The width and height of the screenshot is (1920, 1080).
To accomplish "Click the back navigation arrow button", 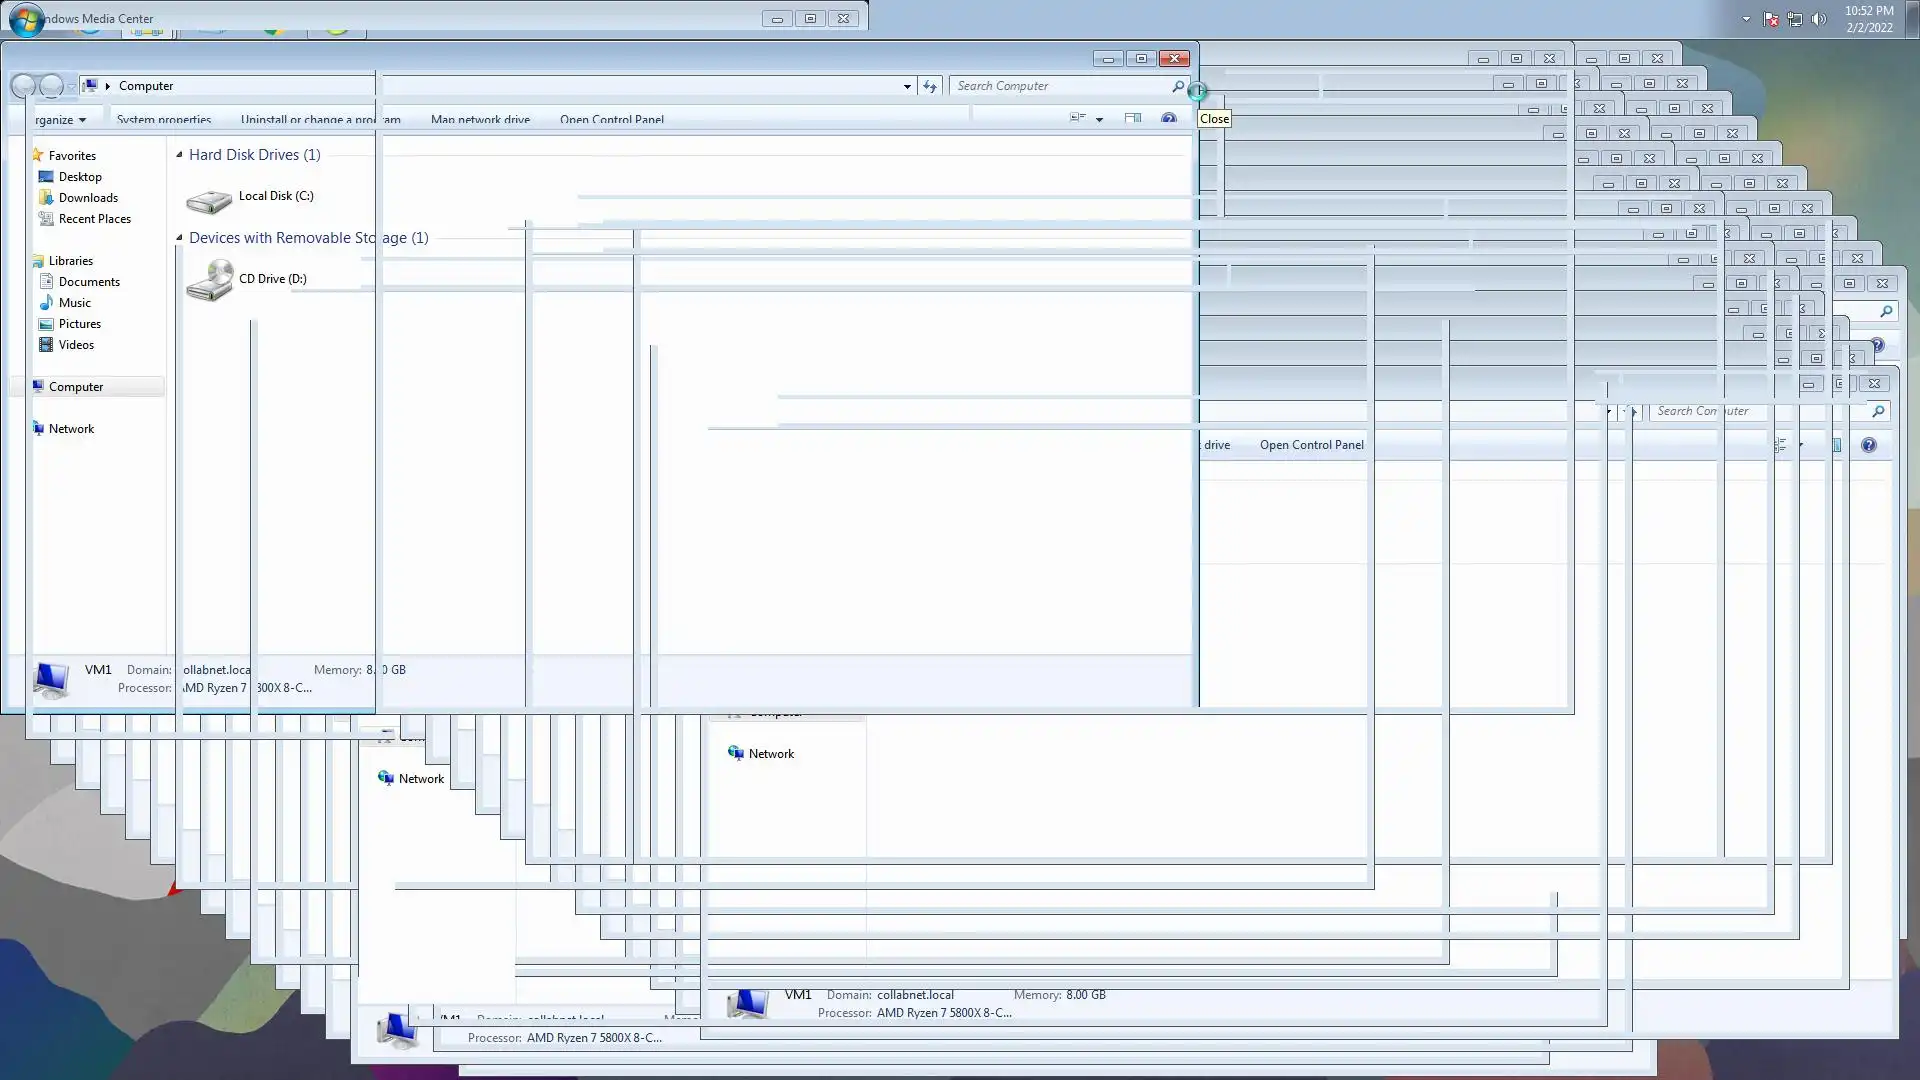I will coord(24,87).
